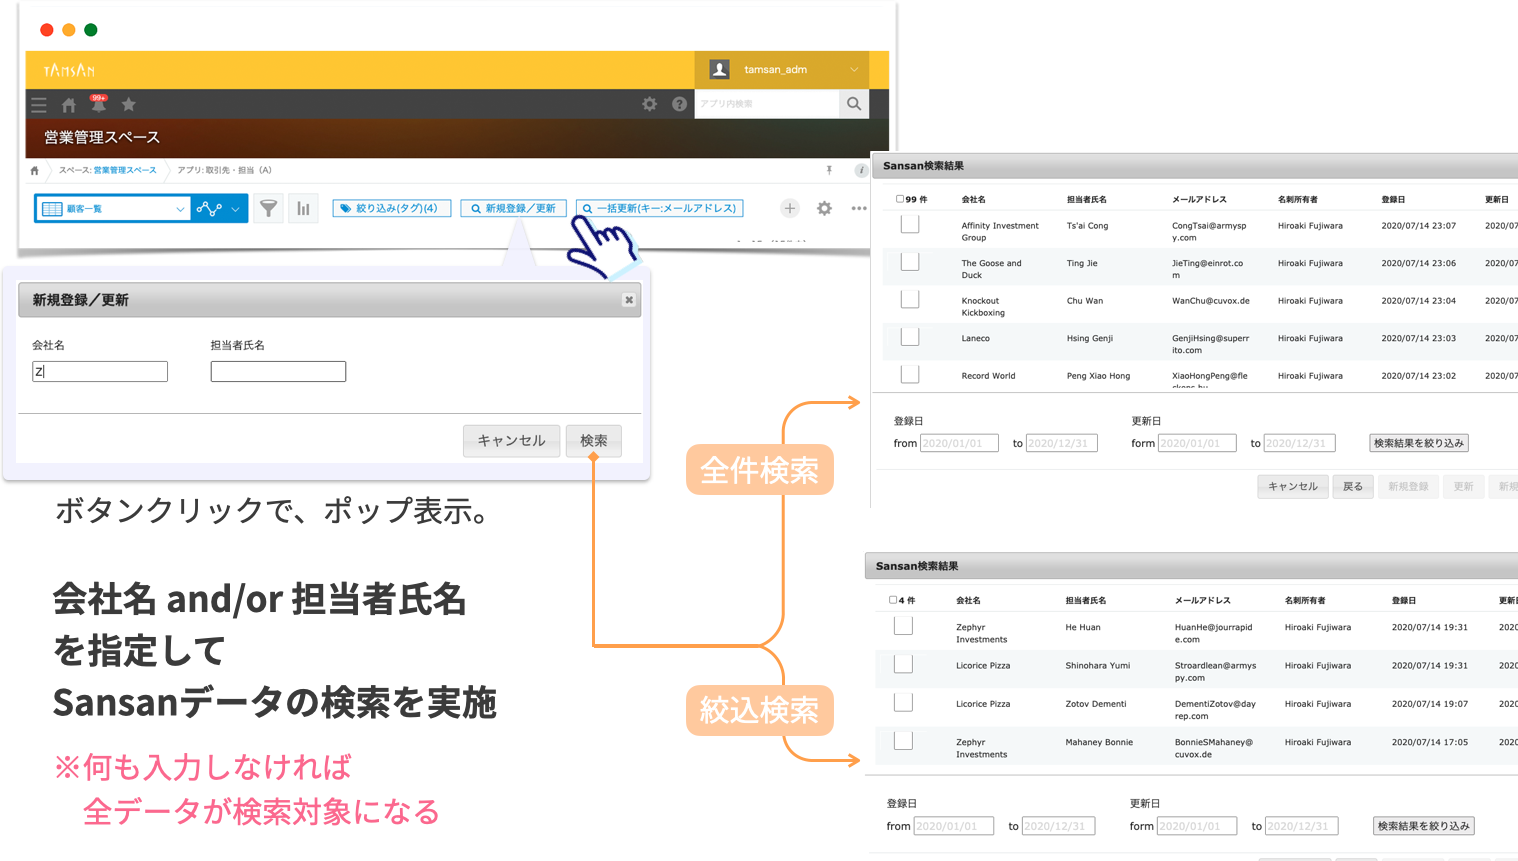Open the help question mark icon
The height and width of the screenshot is (861, 1518).
point(679,104)
